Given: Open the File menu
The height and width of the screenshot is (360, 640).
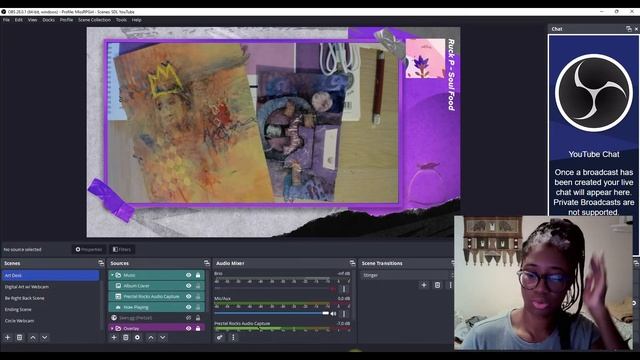Looking at the screenshot, I should [x=6, y=20].
